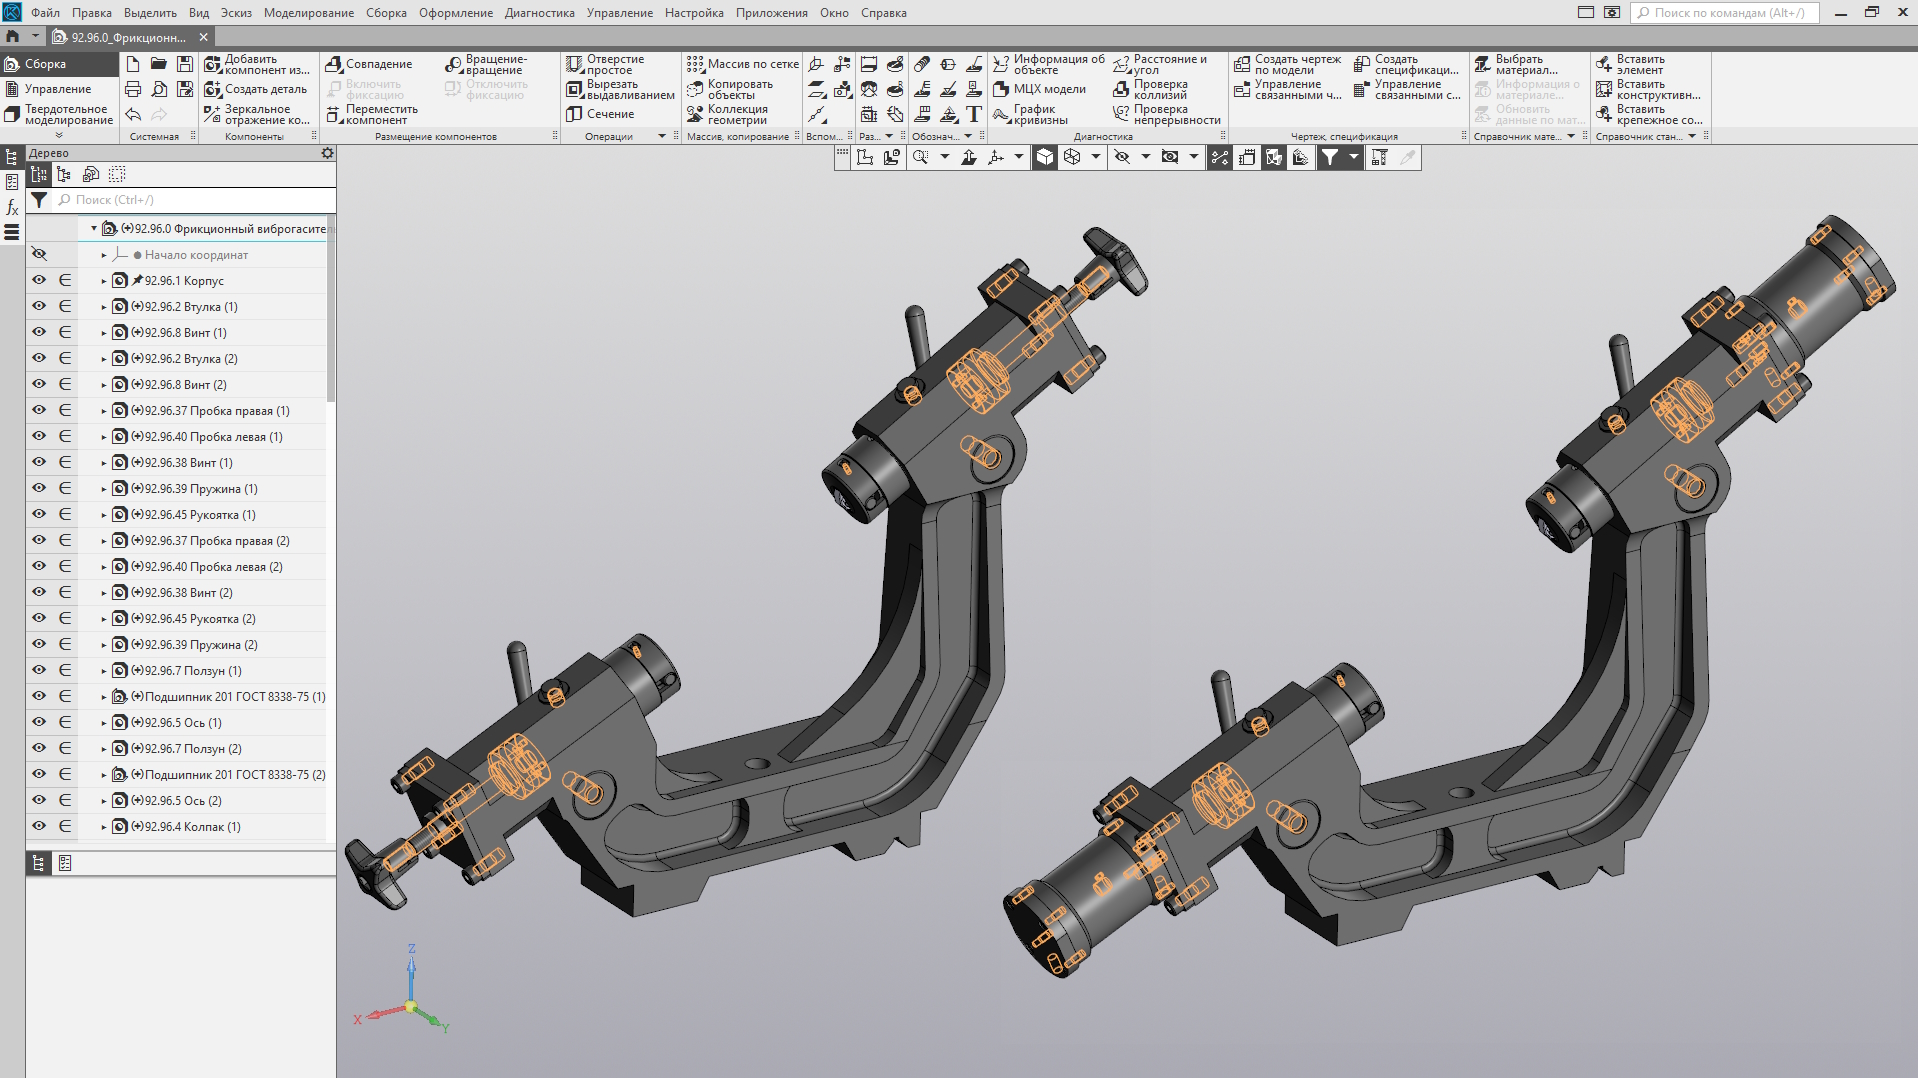Open the Диагностика menu

point(540,13)
